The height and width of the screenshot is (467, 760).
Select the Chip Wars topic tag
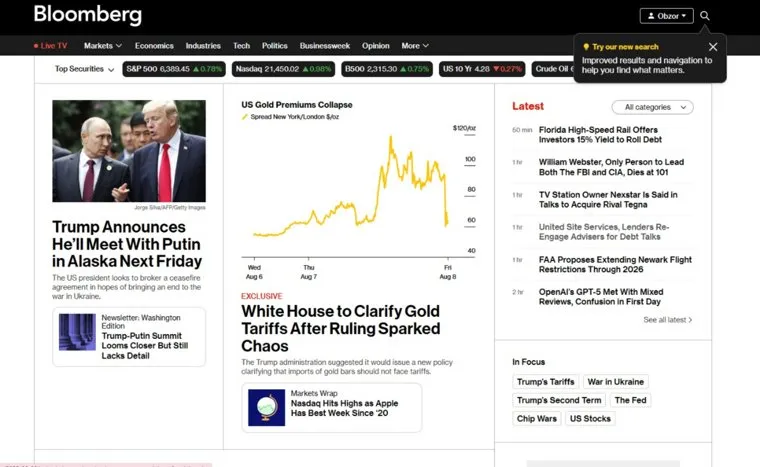pyautogui.click(x=536, y=418)
